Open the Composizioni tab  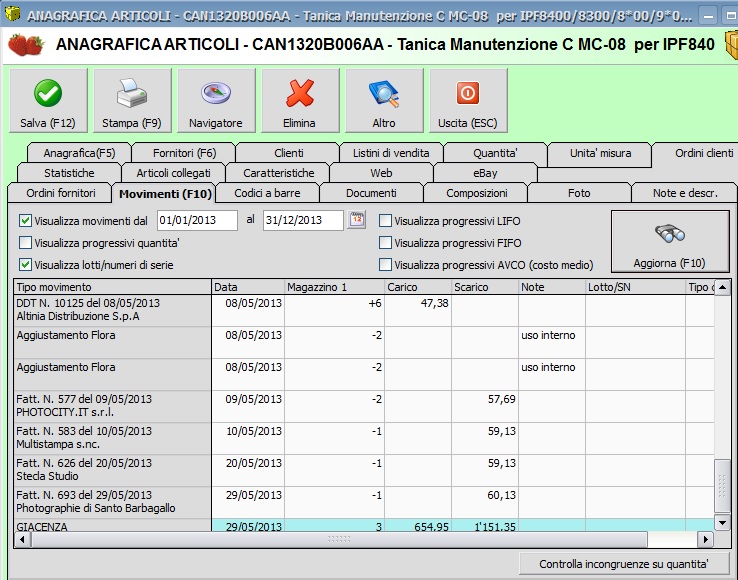point(476,193)
